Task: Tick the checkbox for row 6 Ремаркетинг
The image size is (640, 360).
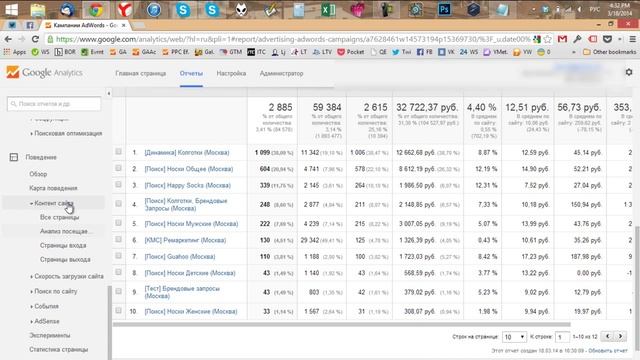Action: [x=118, y=239]
